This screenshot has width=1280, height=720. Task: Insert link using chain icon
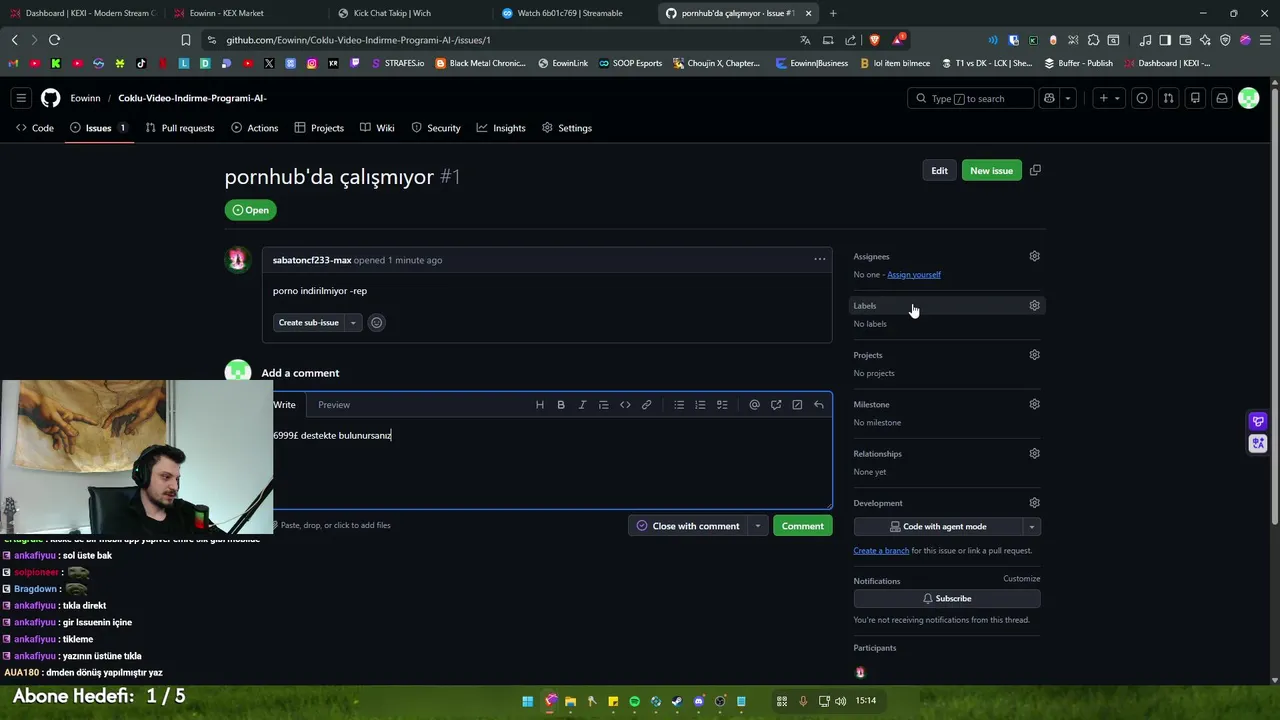(647, 405)
